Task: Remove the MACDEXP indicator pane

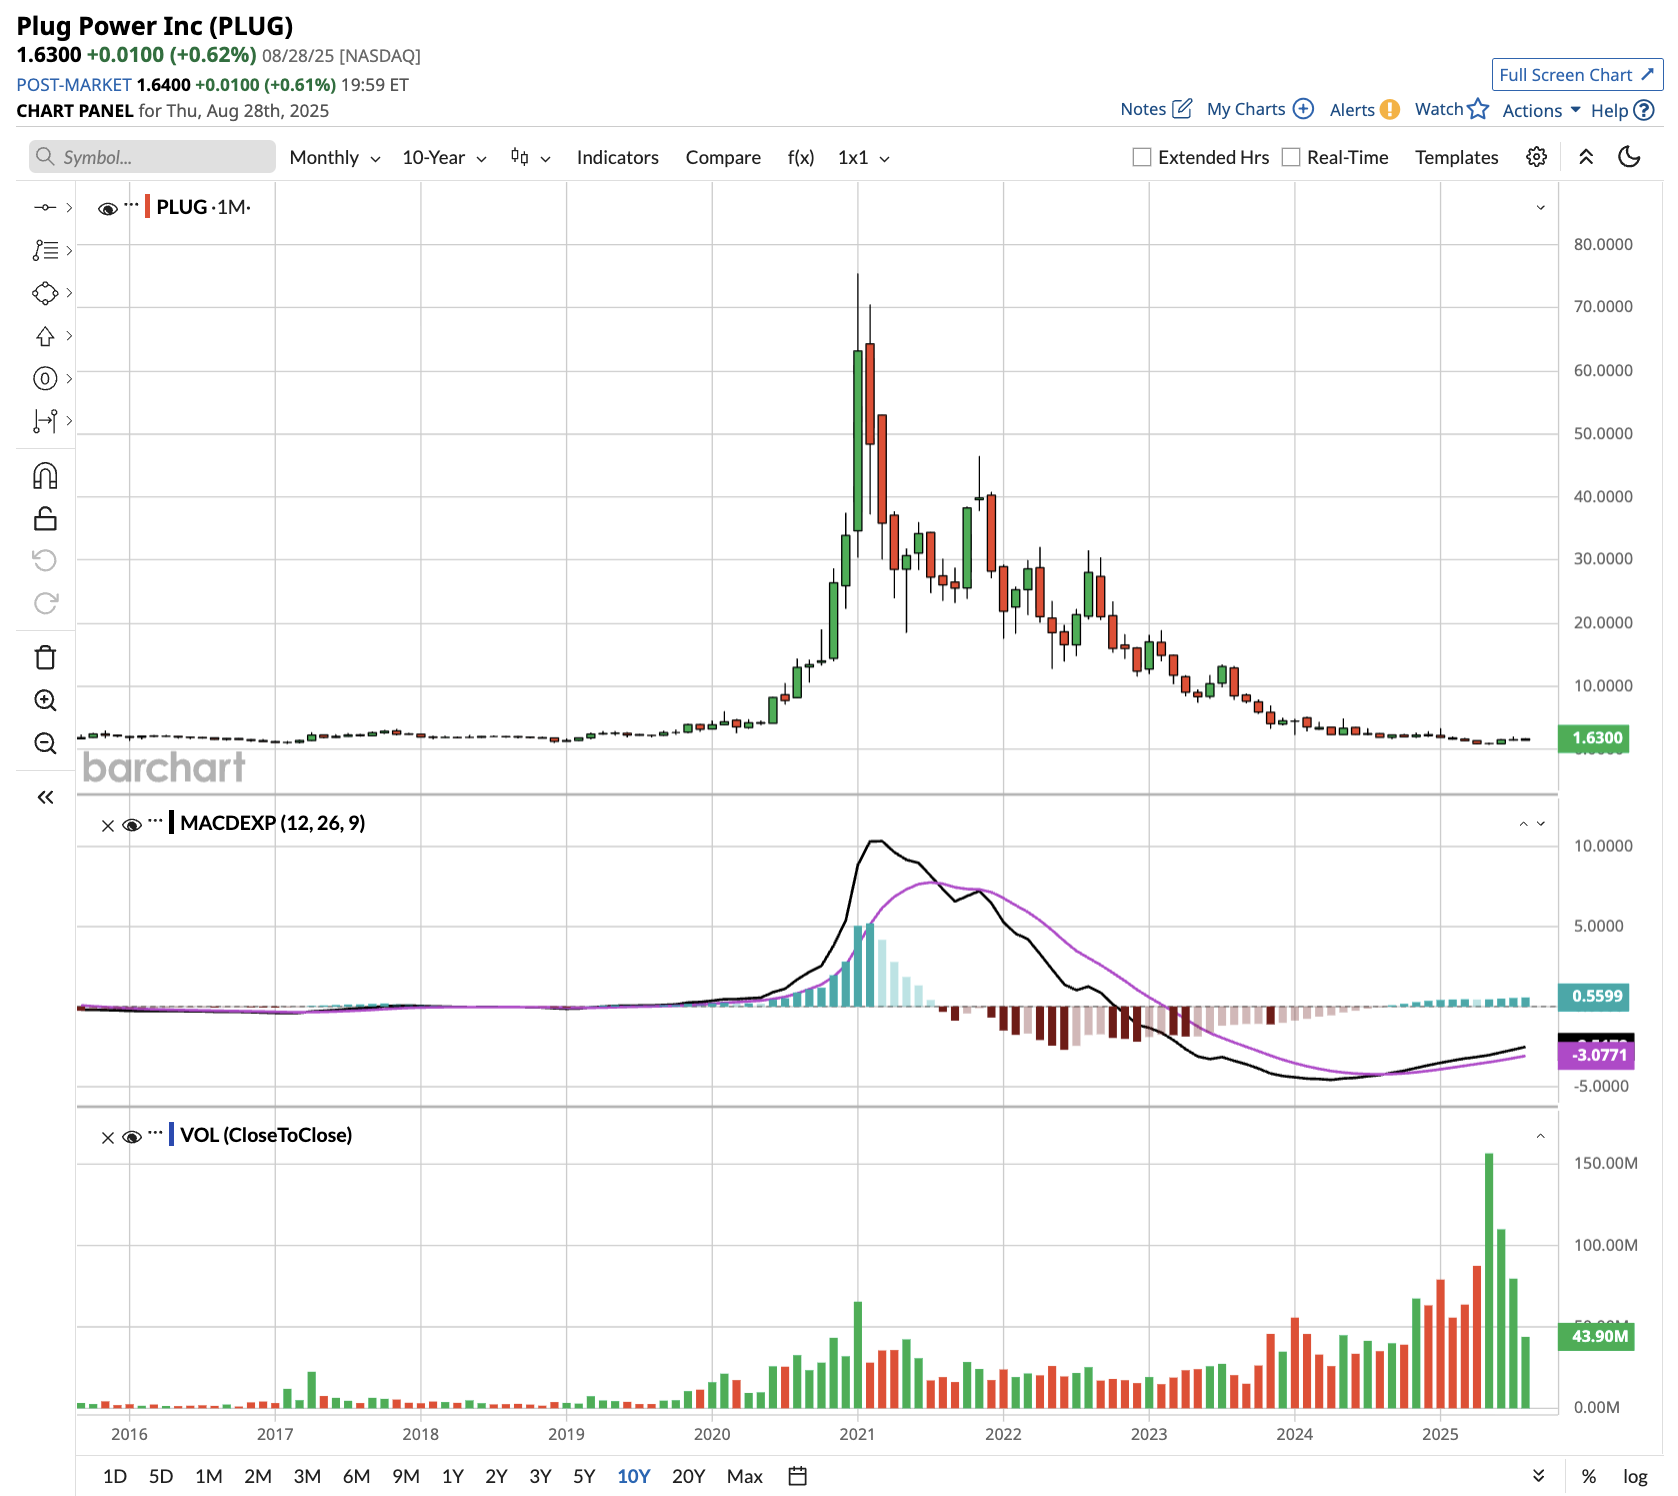Action: pyautogui.click(x=108, y=825)
